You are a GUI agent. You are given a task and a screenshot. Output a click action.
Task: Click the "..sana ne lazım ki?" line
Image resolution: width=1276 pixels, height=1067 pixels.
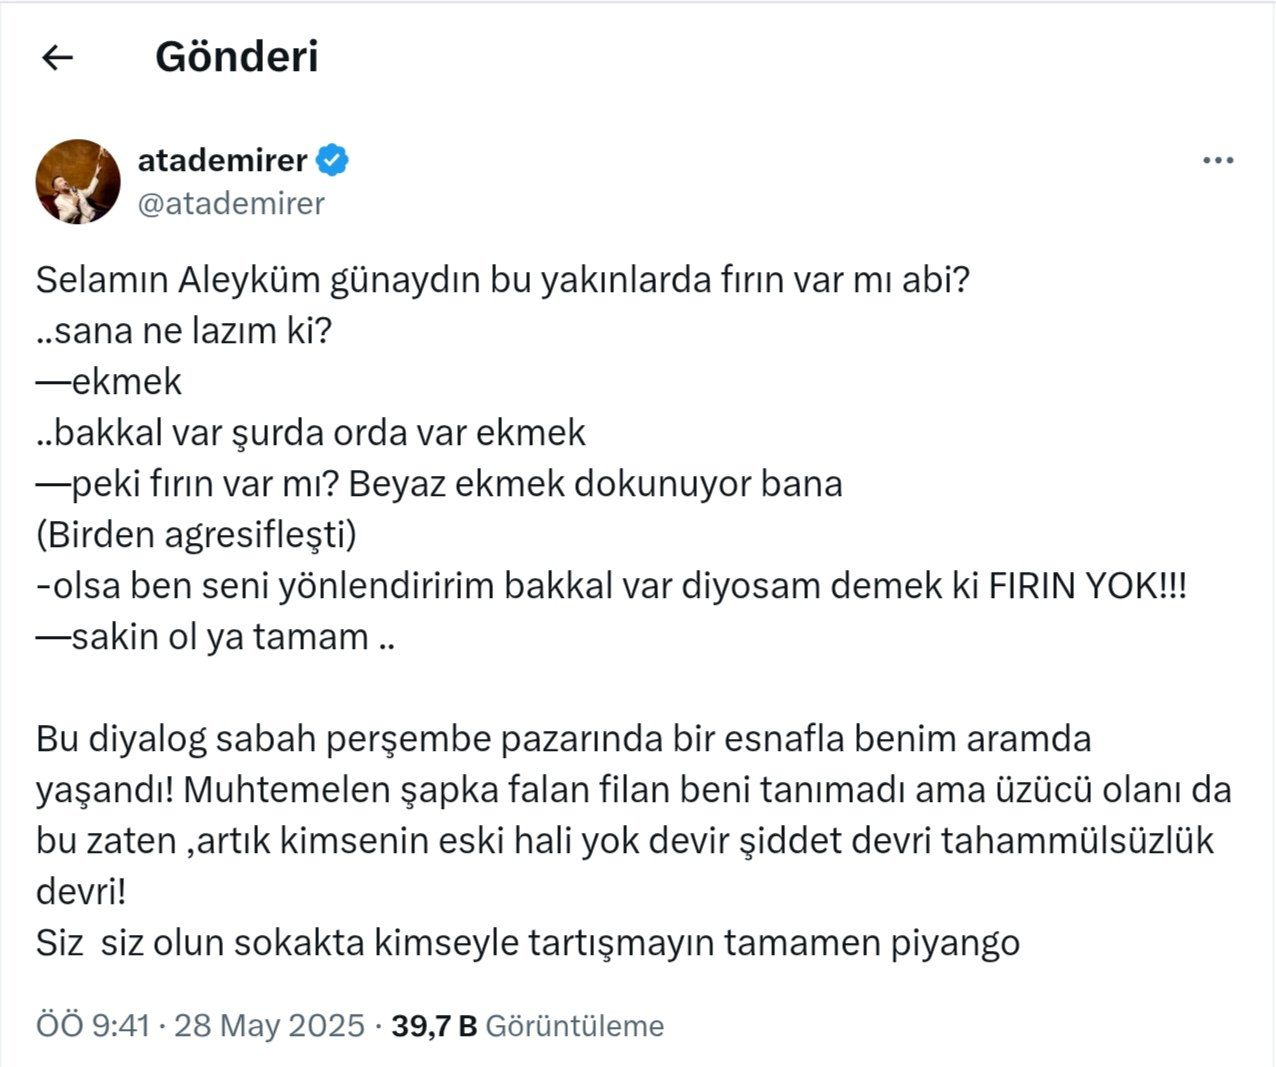click(183, 331)
